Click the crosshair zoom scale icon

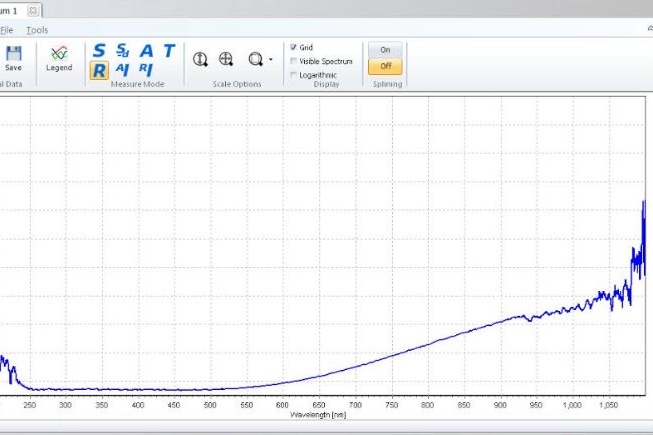[x=226, y=59]
